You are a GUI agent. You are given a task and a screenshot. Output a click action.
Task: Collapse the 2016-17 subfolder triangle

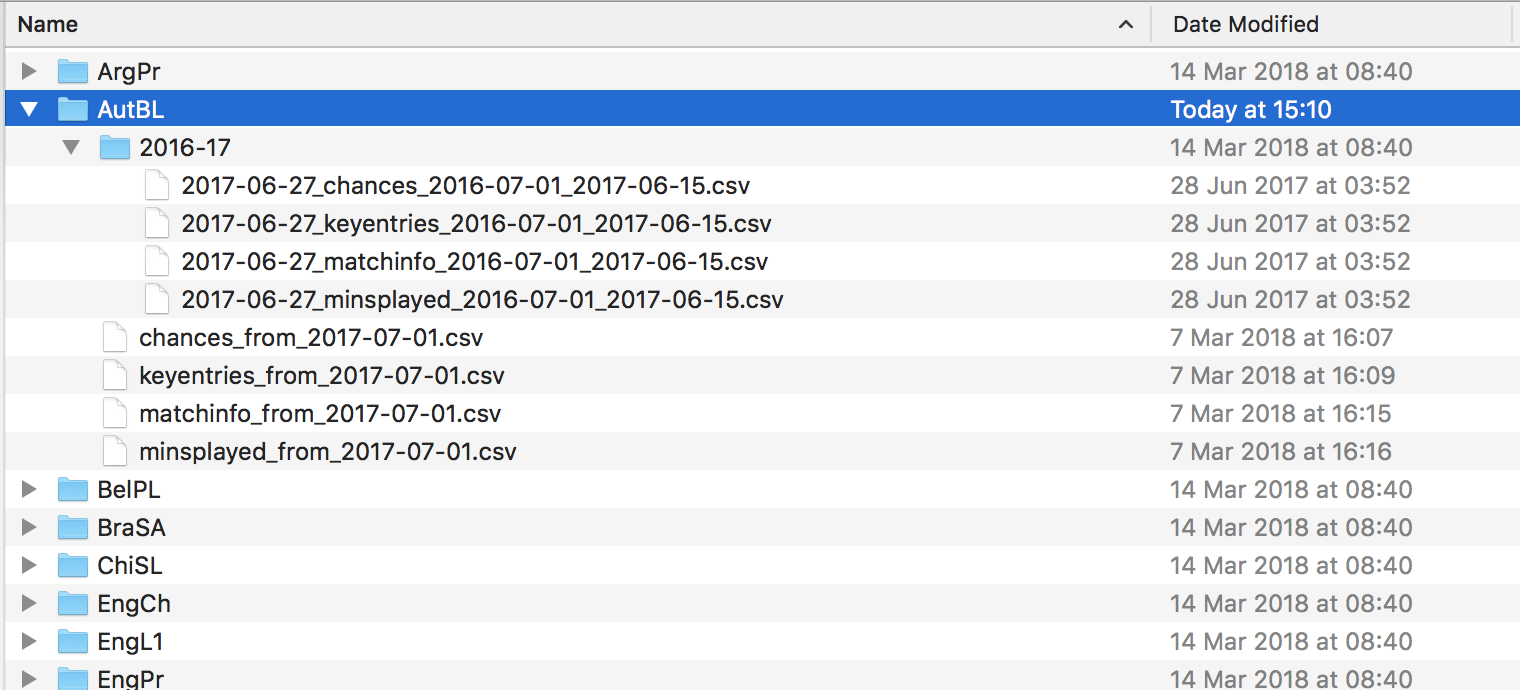[x=71, y=147]
